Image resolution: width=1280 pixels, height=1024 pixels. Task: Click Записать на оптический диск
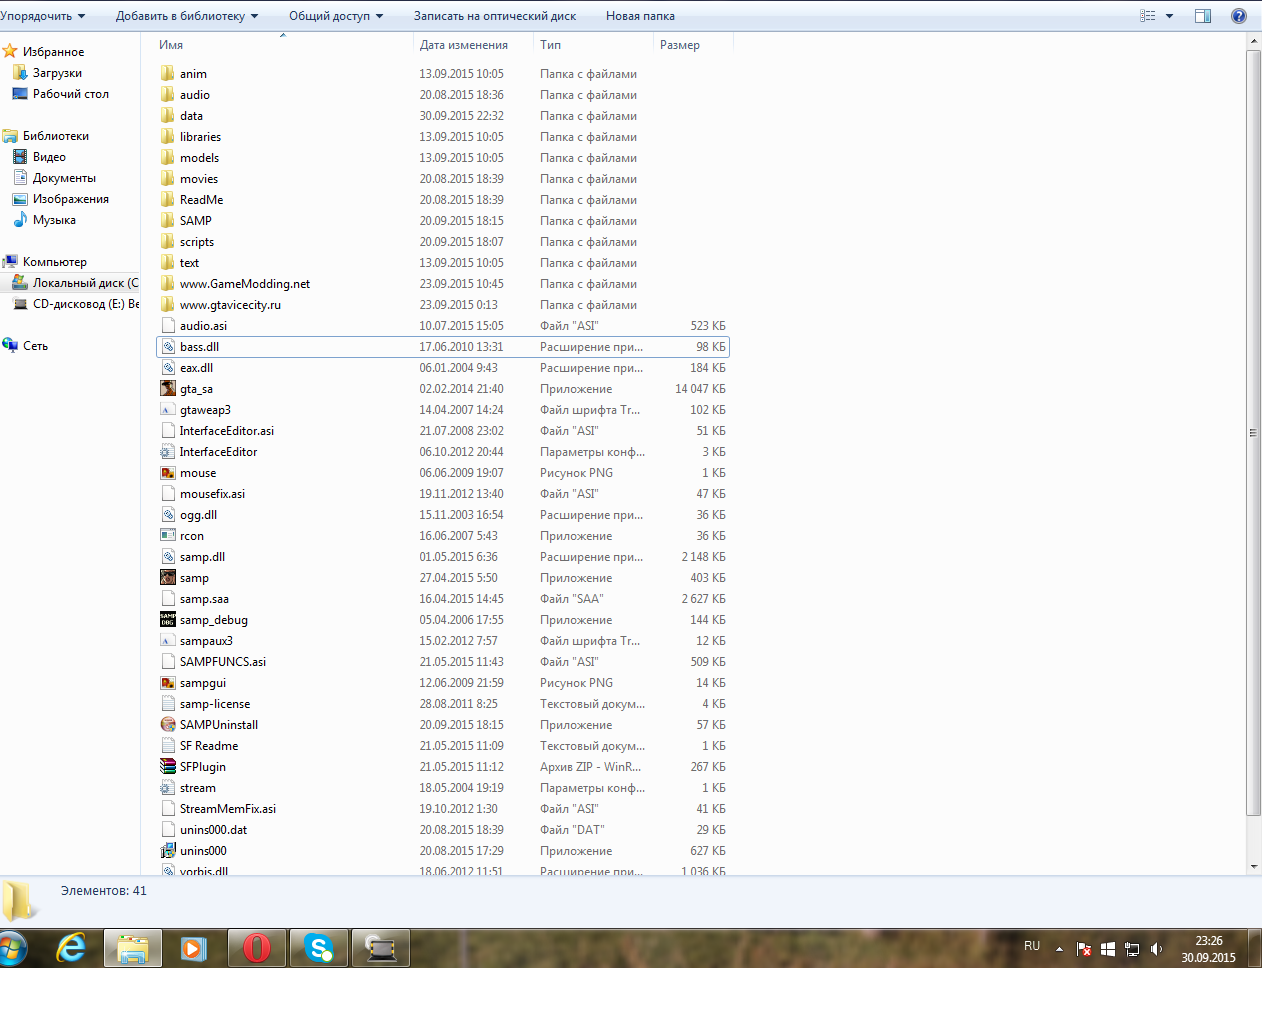[495, 16]
